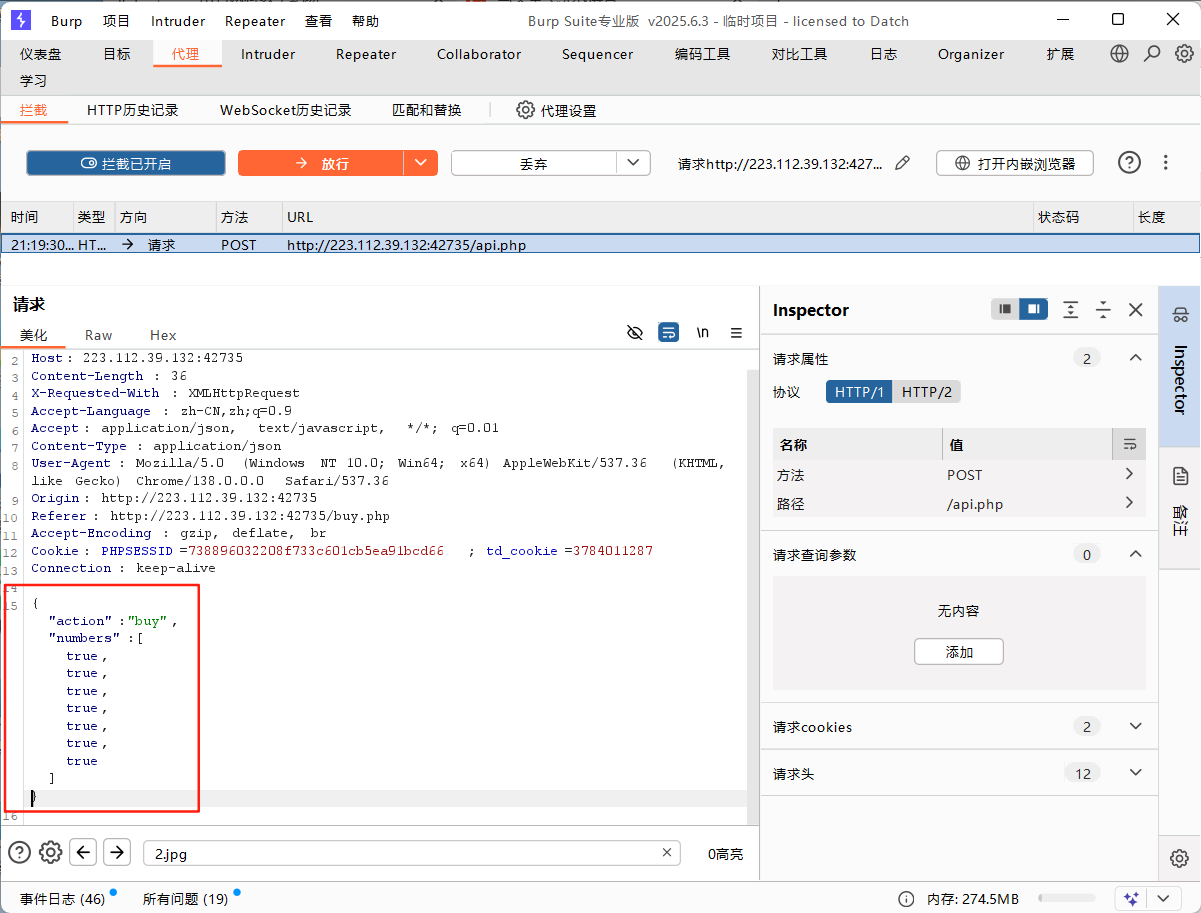Collapse the 请求属性 section
1201x913 pixels.
pos(1135,358)
